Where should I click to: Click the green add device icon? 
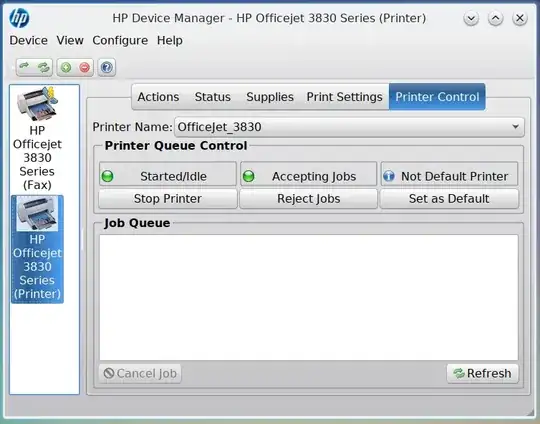tap(66, 67)
